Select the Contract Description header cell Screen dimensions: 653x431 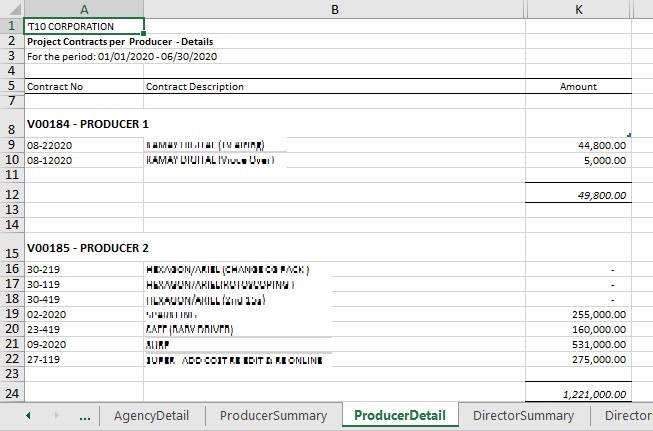point(334,86)
